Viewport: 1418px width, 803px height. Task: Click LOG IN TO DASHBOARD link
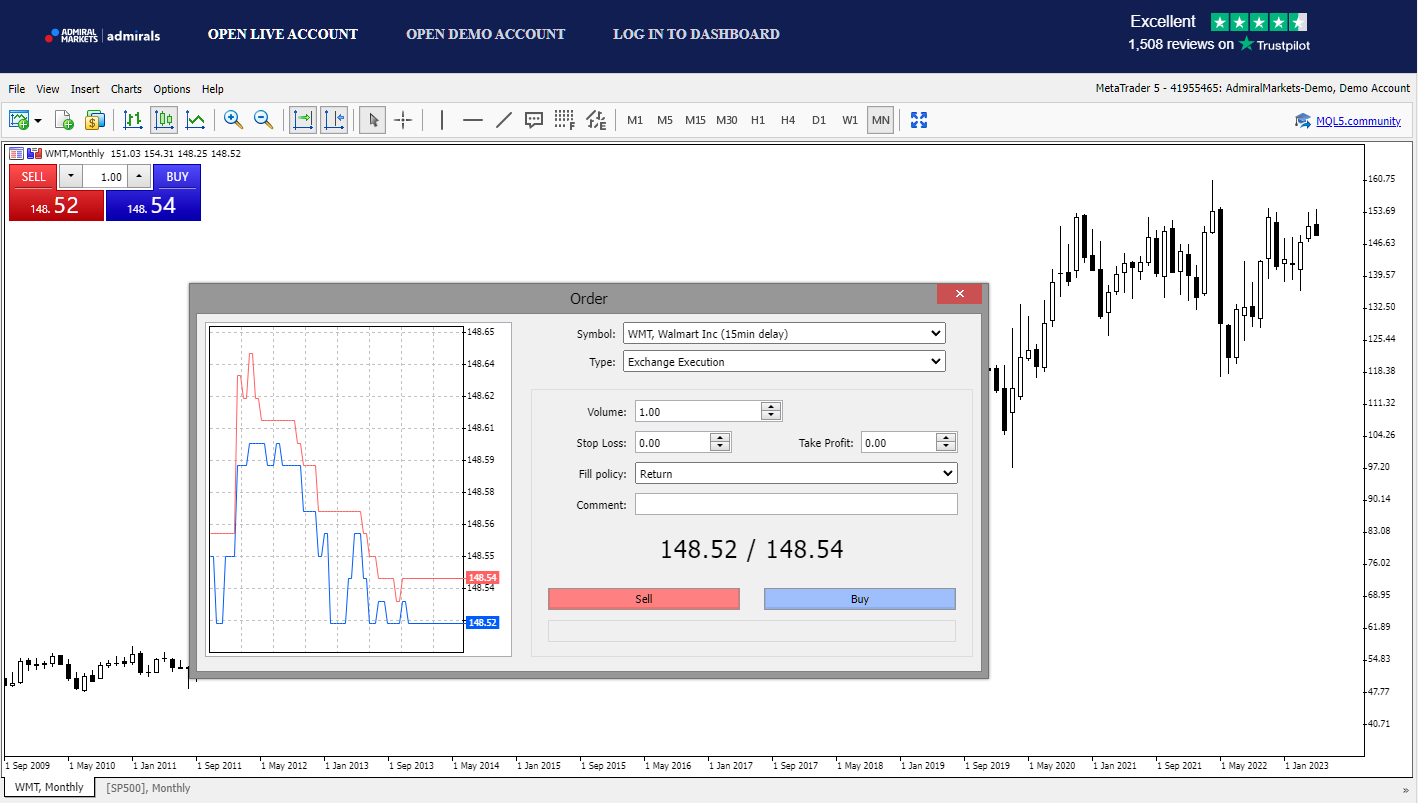pyautogui.click(x=697, y=34)
